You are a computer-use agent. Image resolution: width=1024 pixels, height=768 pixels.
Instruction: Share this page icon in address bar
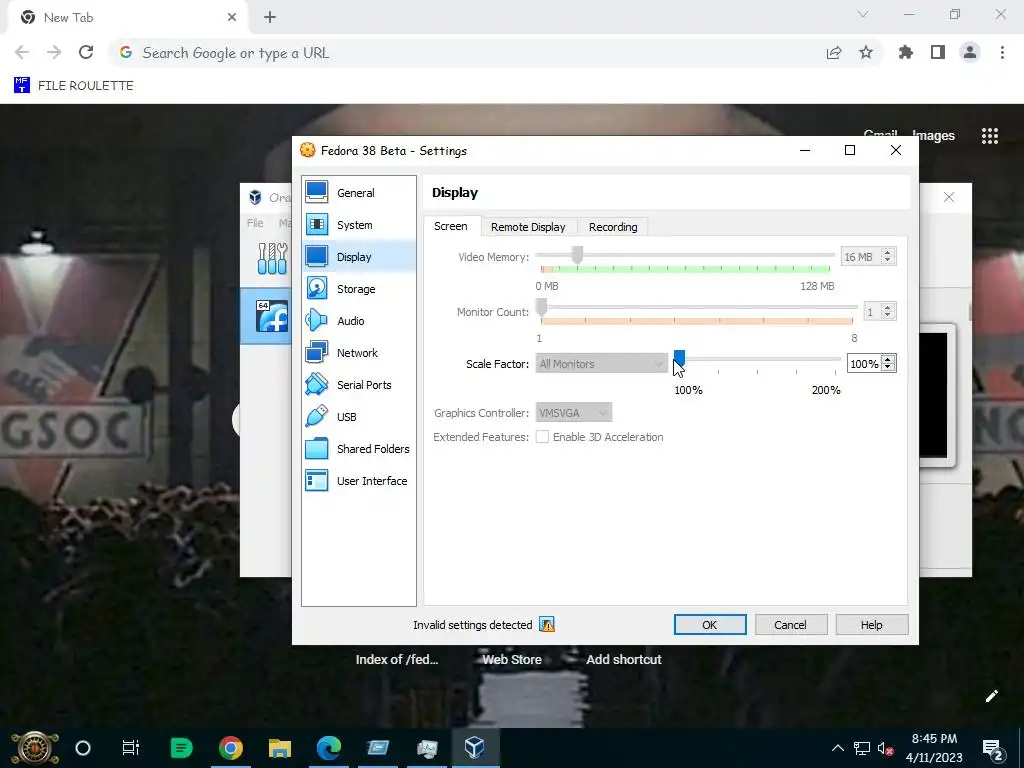click(x=834, y=52)
